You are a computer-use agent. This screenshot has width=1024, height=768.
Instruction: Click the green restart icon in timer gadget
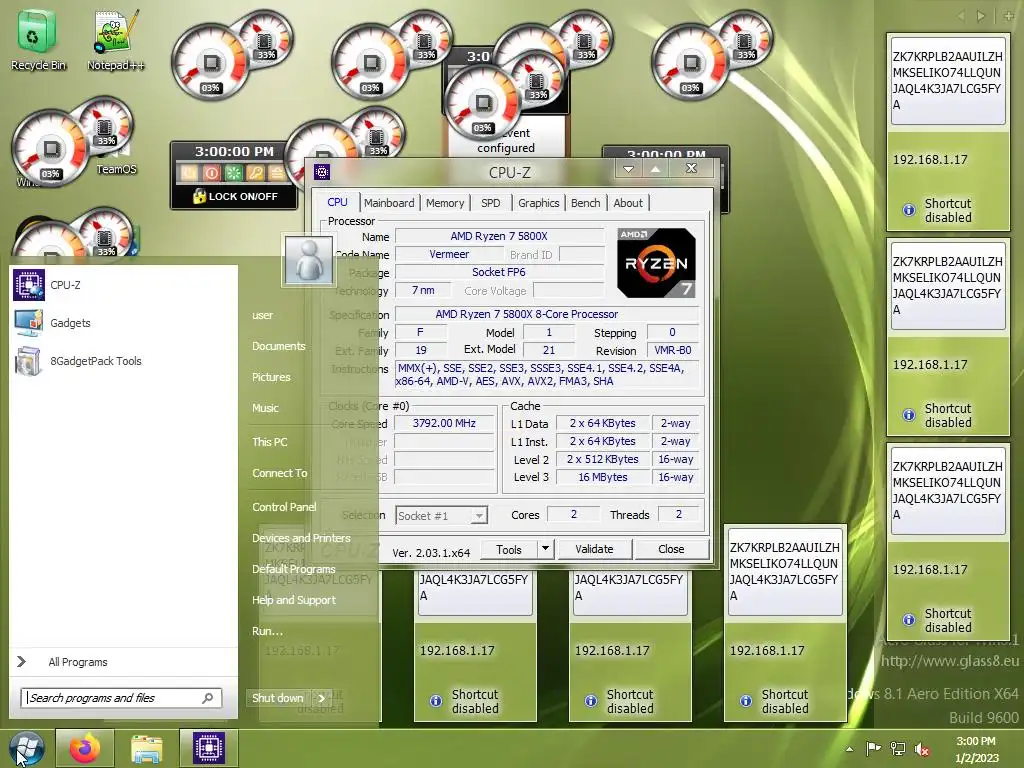(233, 173)
